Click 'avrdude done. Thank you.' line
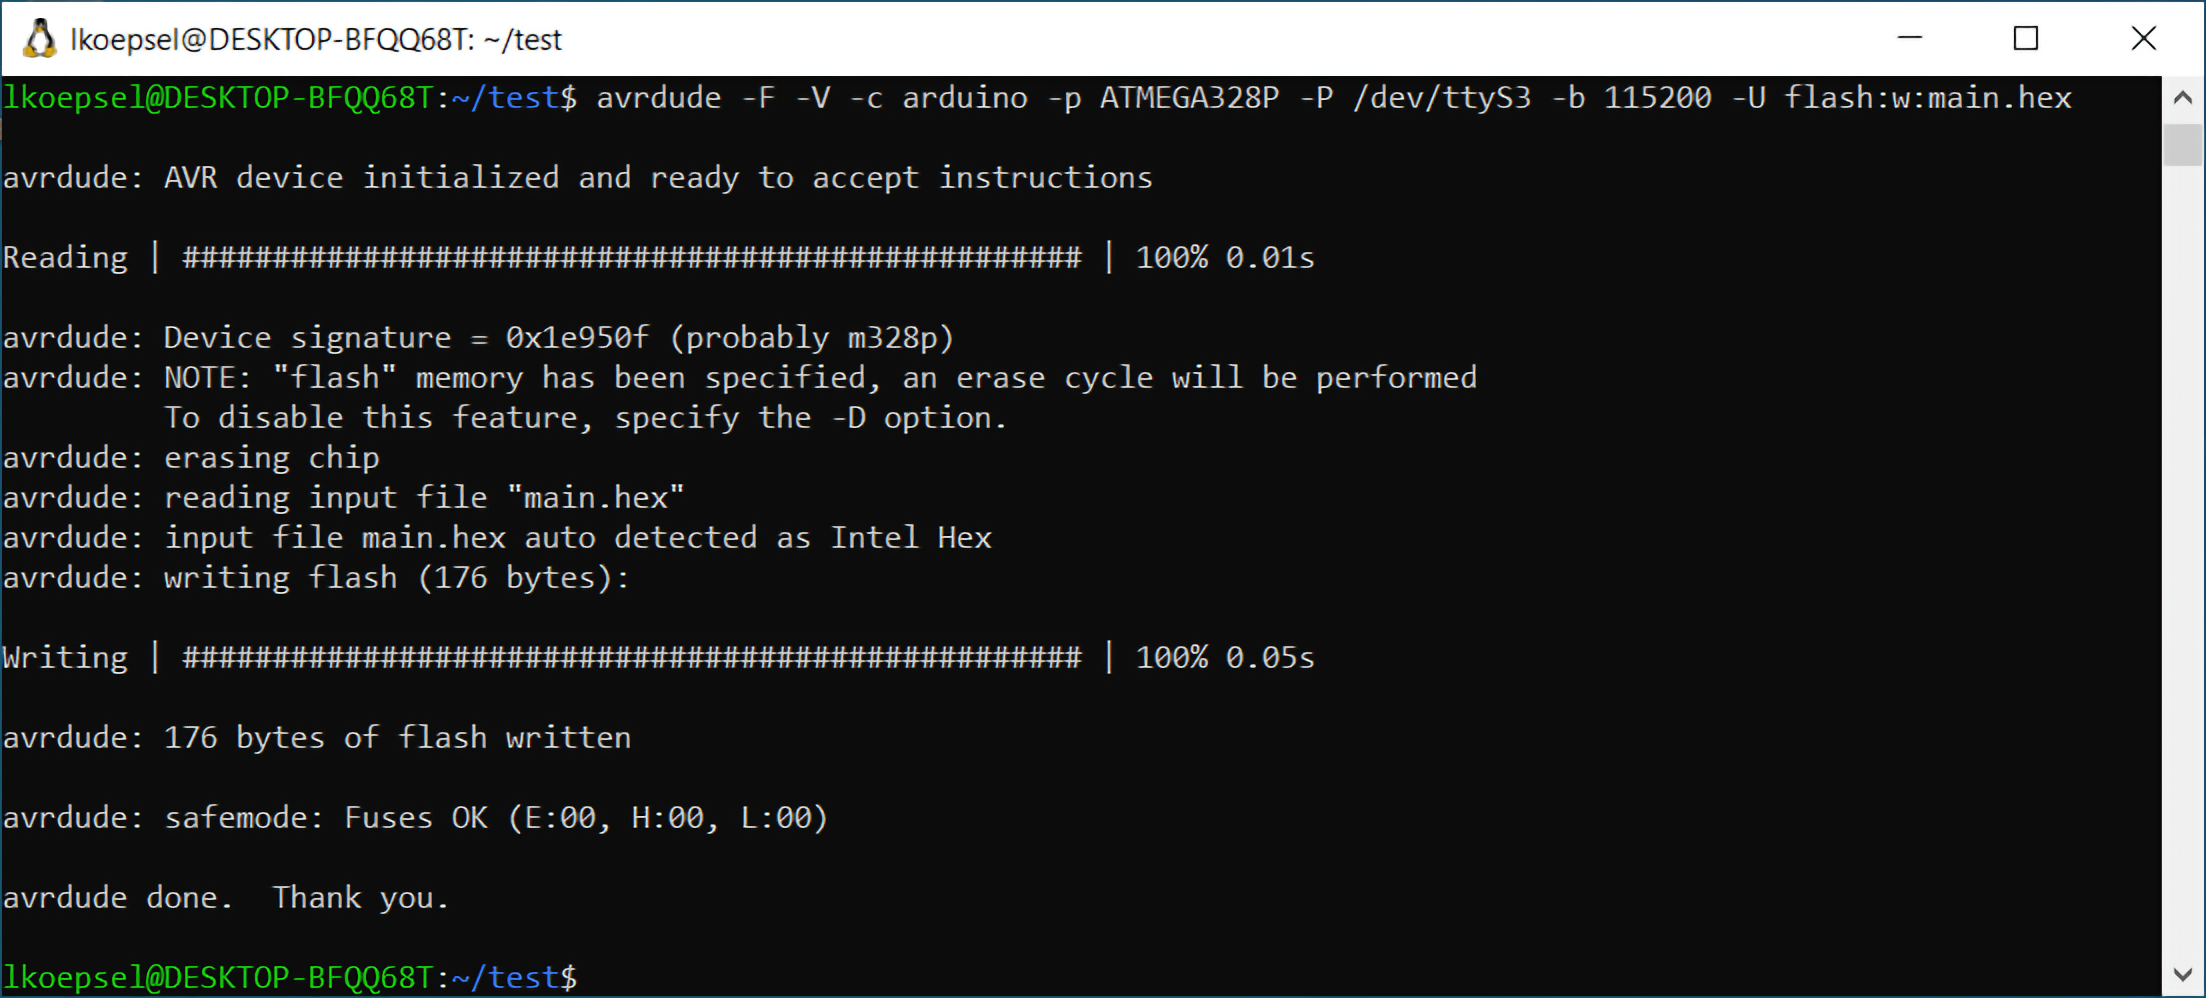The width and height of the screenshot is (2206, 998). tap(226, 898)
